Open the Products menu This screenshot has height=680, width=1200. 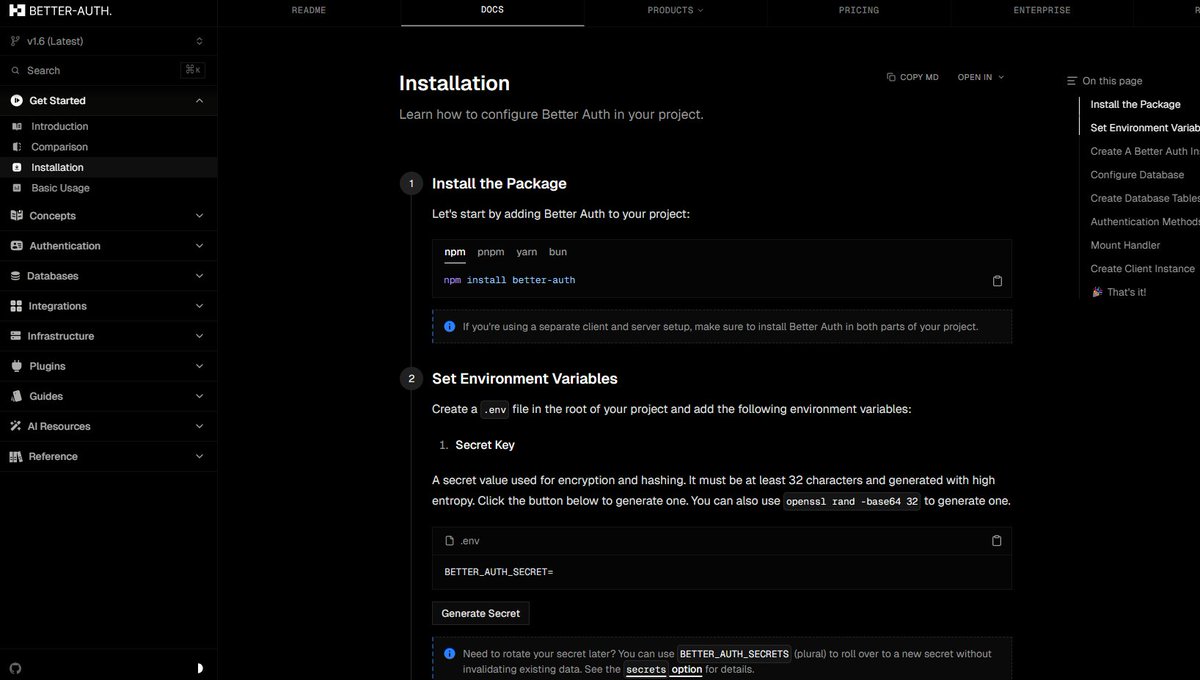pos(676,10)
